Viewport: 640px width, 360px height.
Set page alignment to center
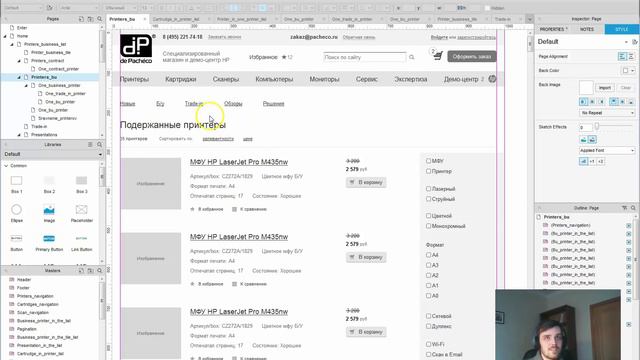(631, 56)
